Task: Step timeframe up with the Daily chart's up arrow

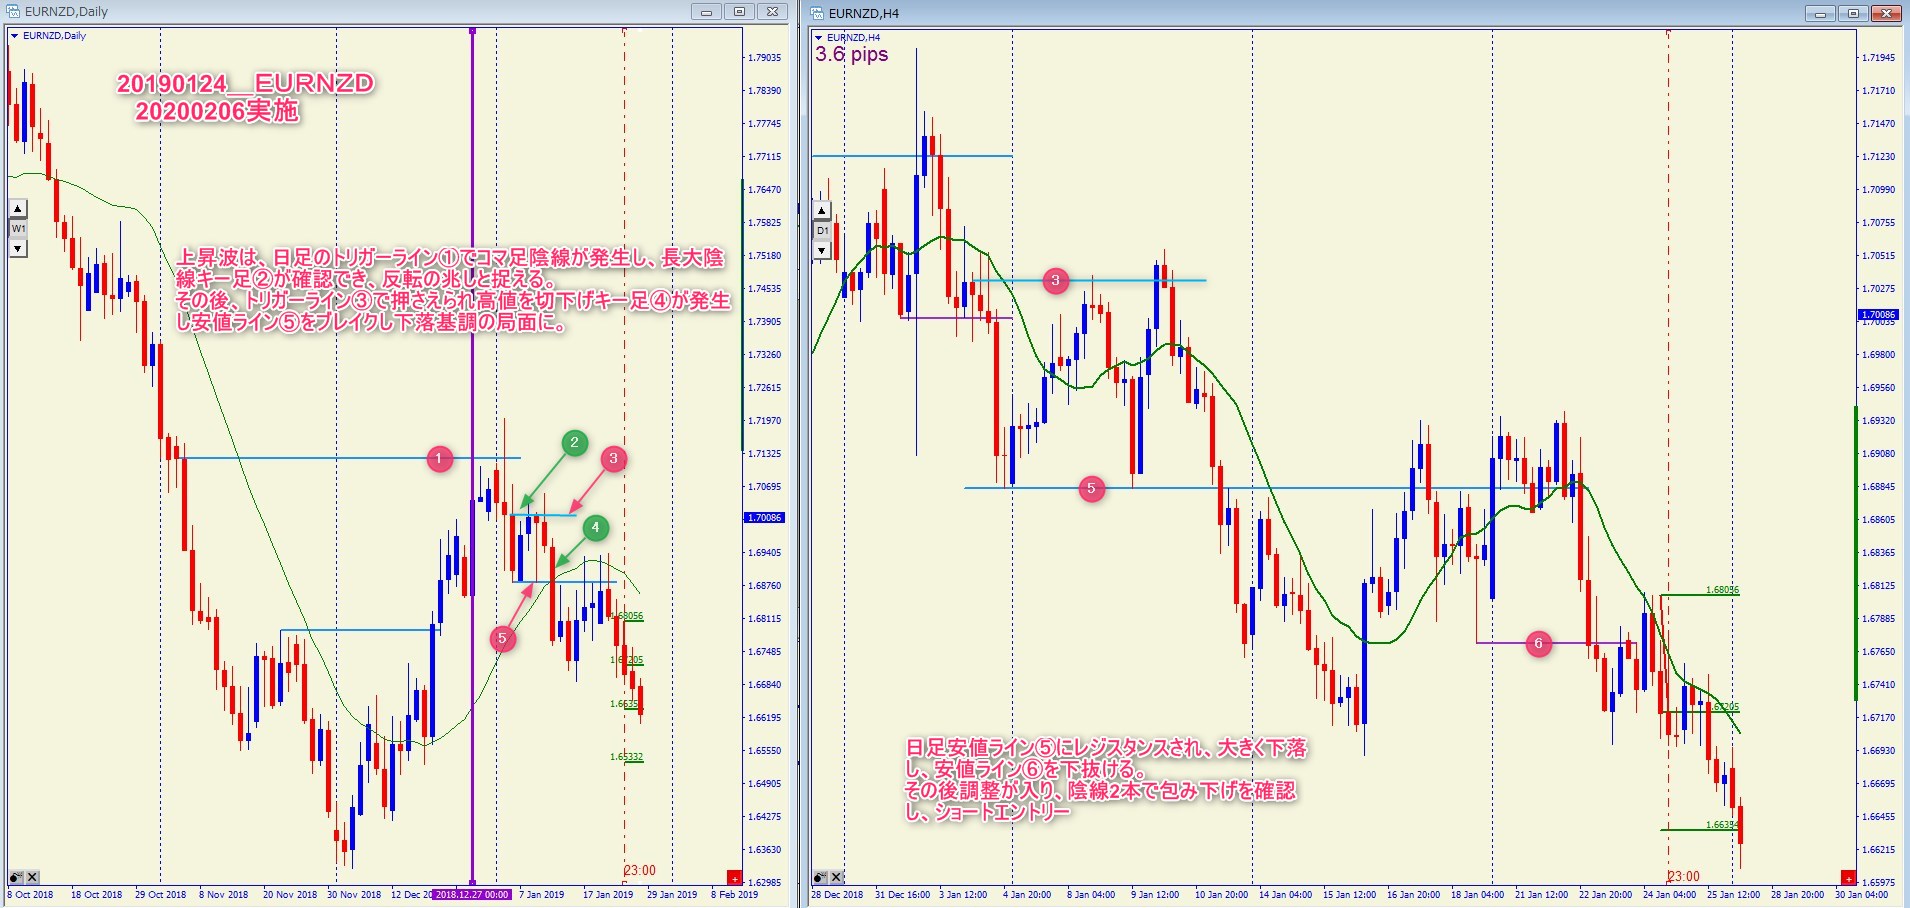Action: point(18,209)
